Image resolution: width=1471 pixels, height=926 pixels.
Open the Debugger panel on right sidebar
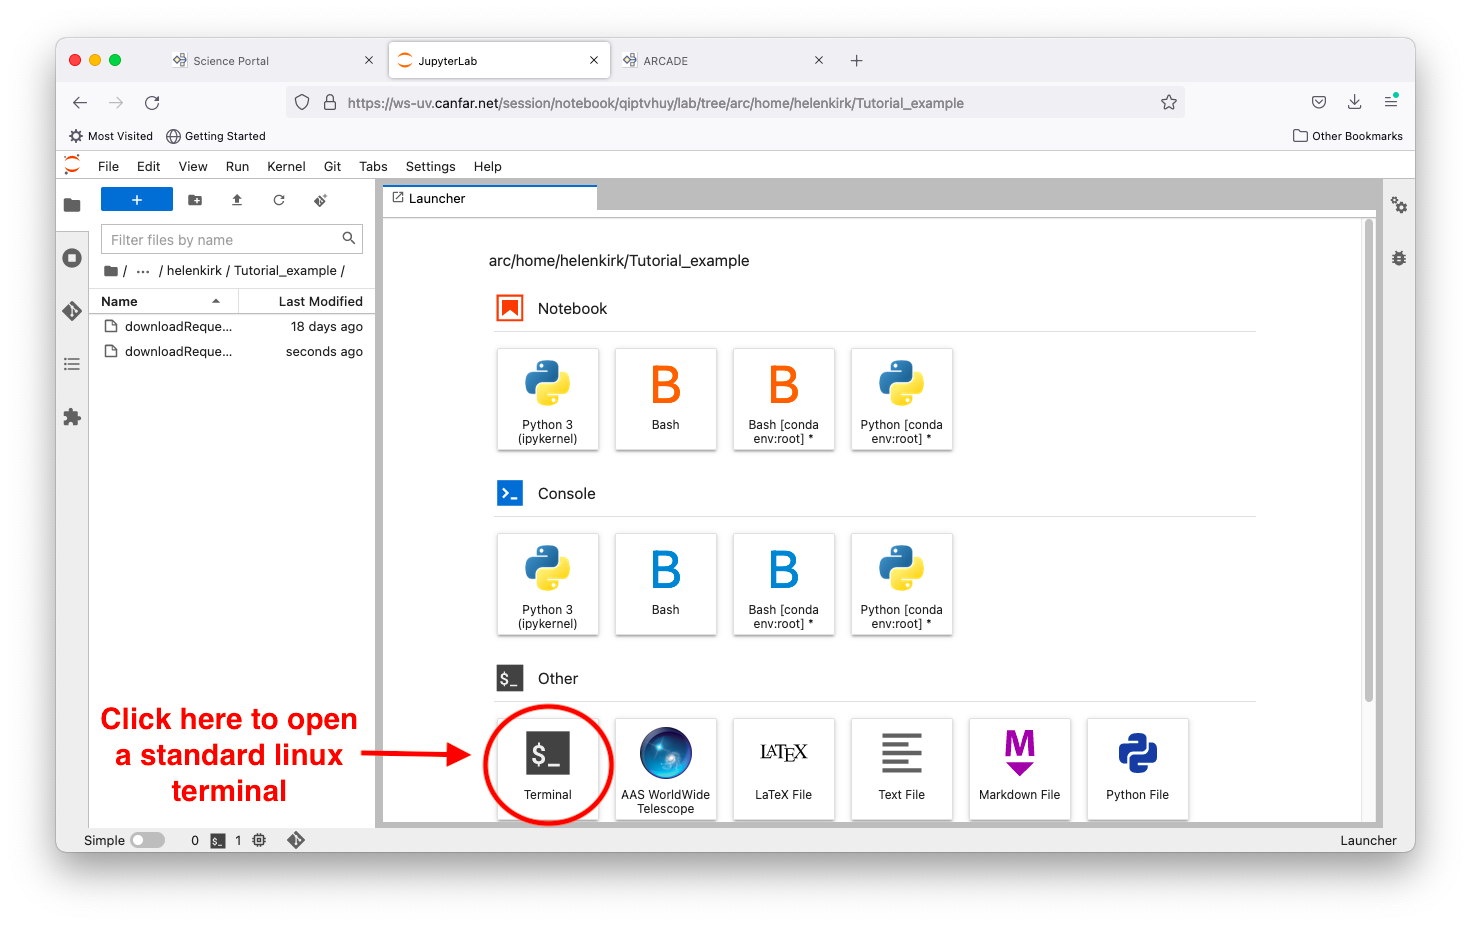[1399, 258]
